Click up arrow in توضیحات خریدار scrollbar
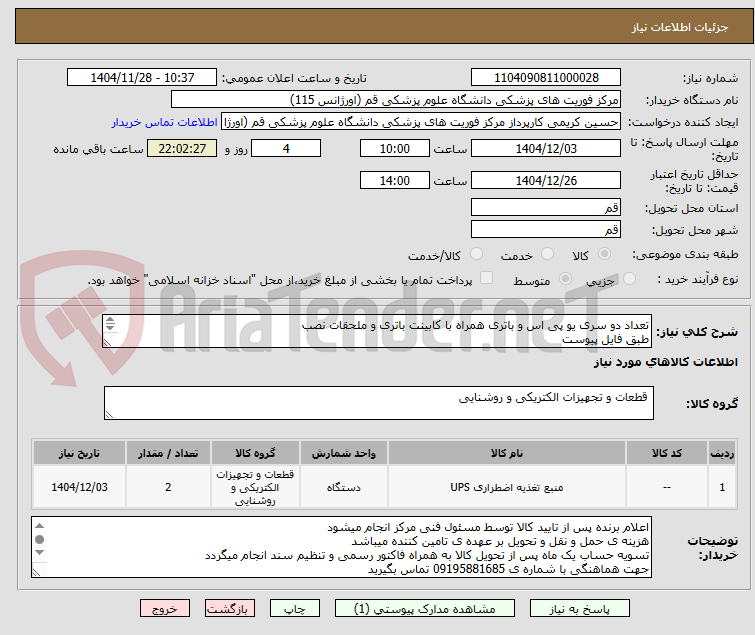This screenshot has width=755, height=635. coord(40,526)
